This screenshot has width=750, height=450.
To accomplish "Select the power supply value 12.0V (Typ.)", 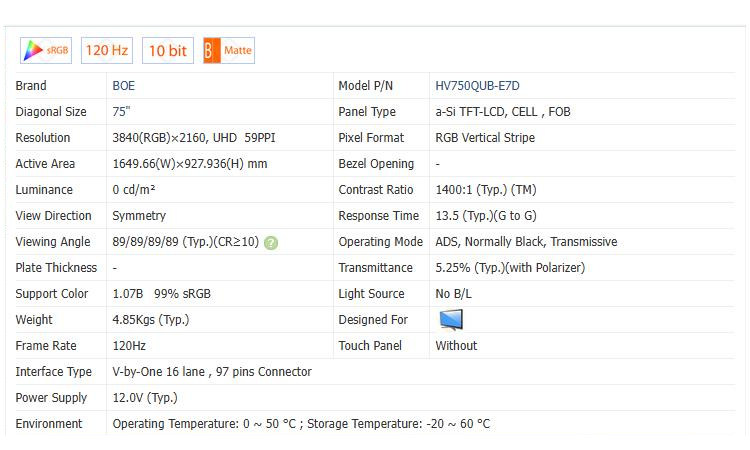I will coord(145,397).
